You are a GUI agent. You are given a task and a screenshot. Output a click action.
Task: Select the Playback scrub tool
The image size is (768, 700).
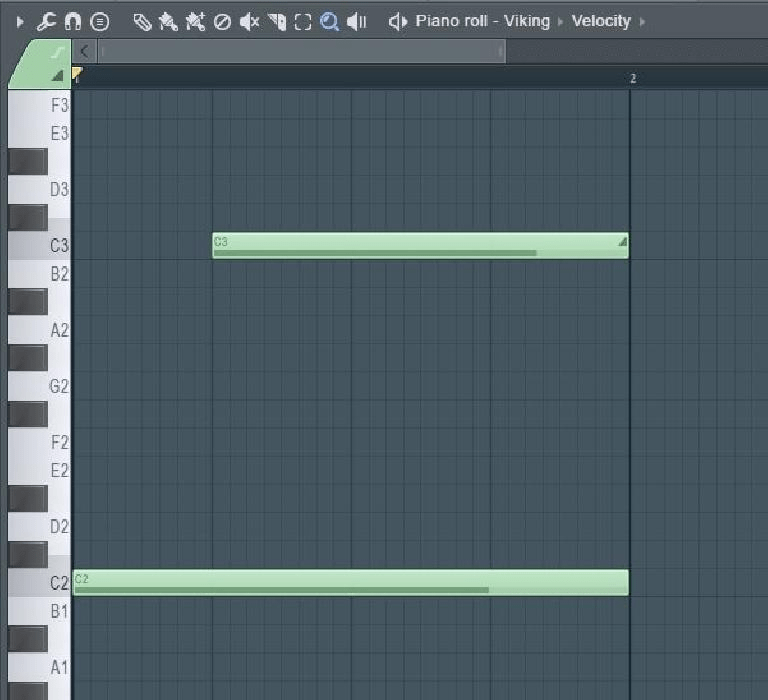(357, 22)
